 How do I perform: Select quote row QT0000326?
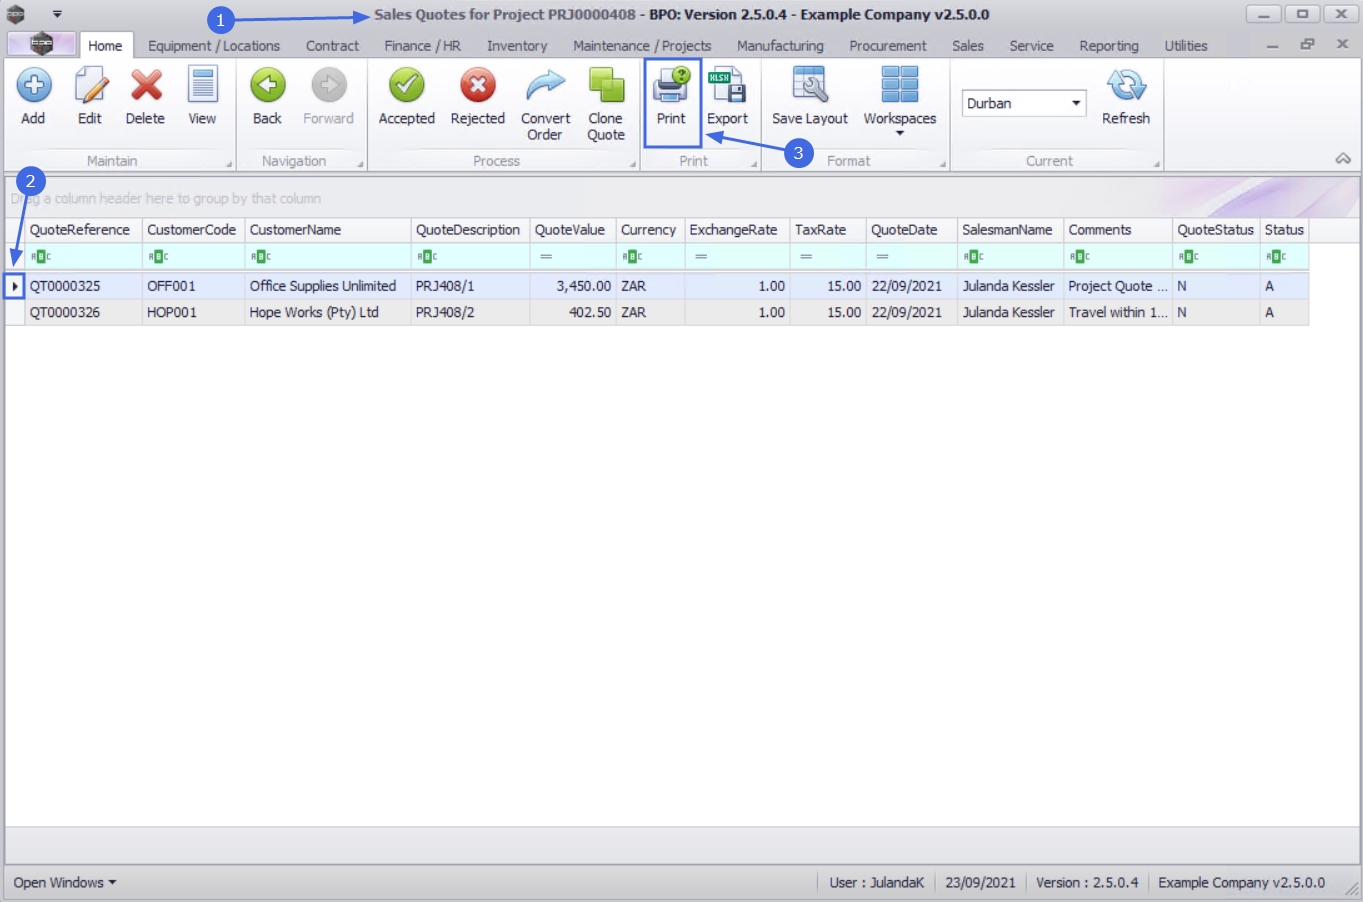657,313
